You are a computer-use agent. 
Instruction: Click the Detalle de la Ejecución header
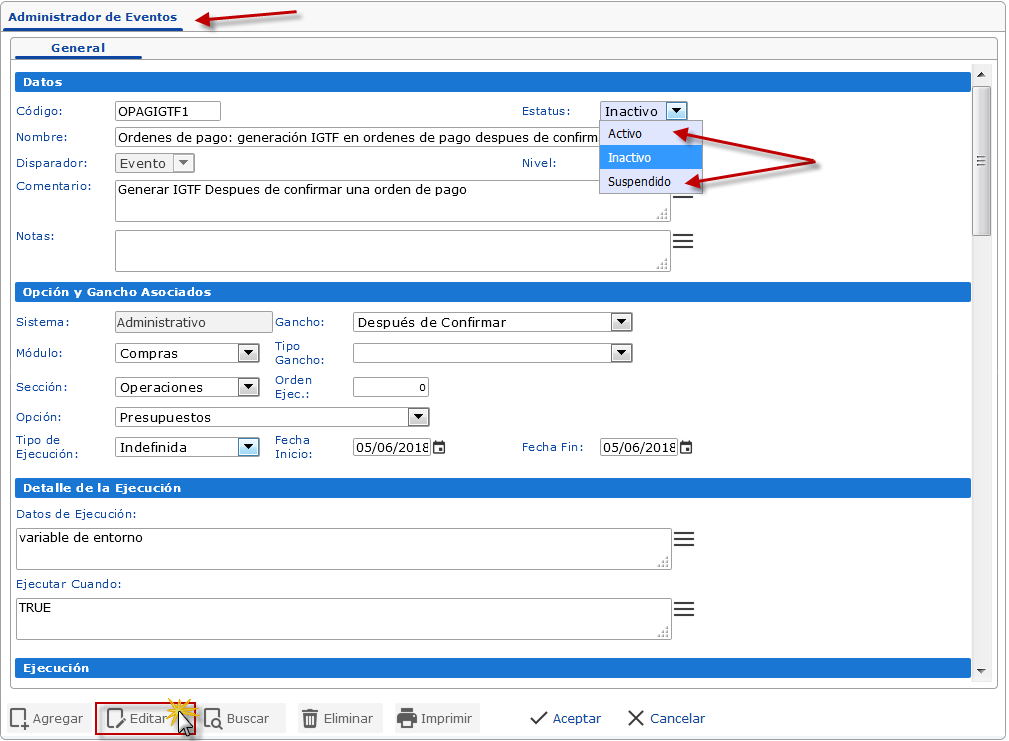tap(493, 488)
